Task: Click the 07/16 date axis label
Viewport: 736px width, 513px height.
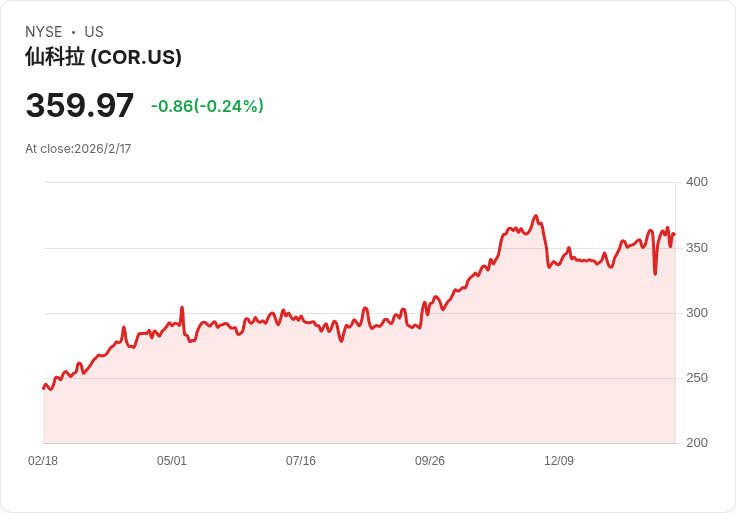Action: [301, 461]
